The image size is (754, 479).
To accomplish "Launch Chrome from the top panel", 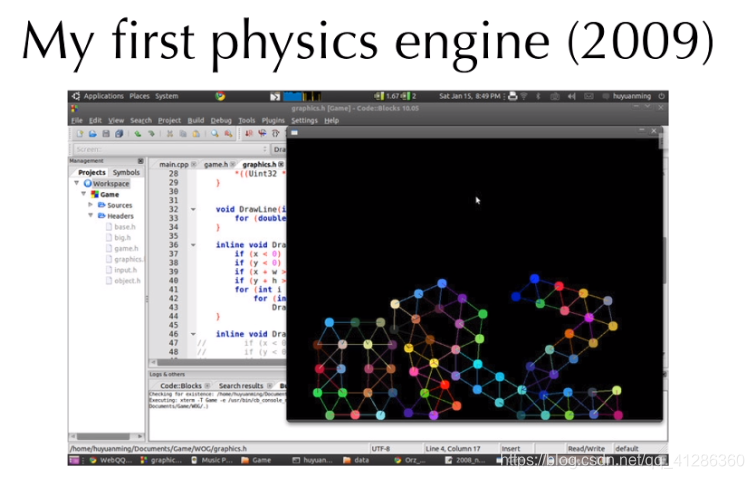I will [x=220, y=96].
